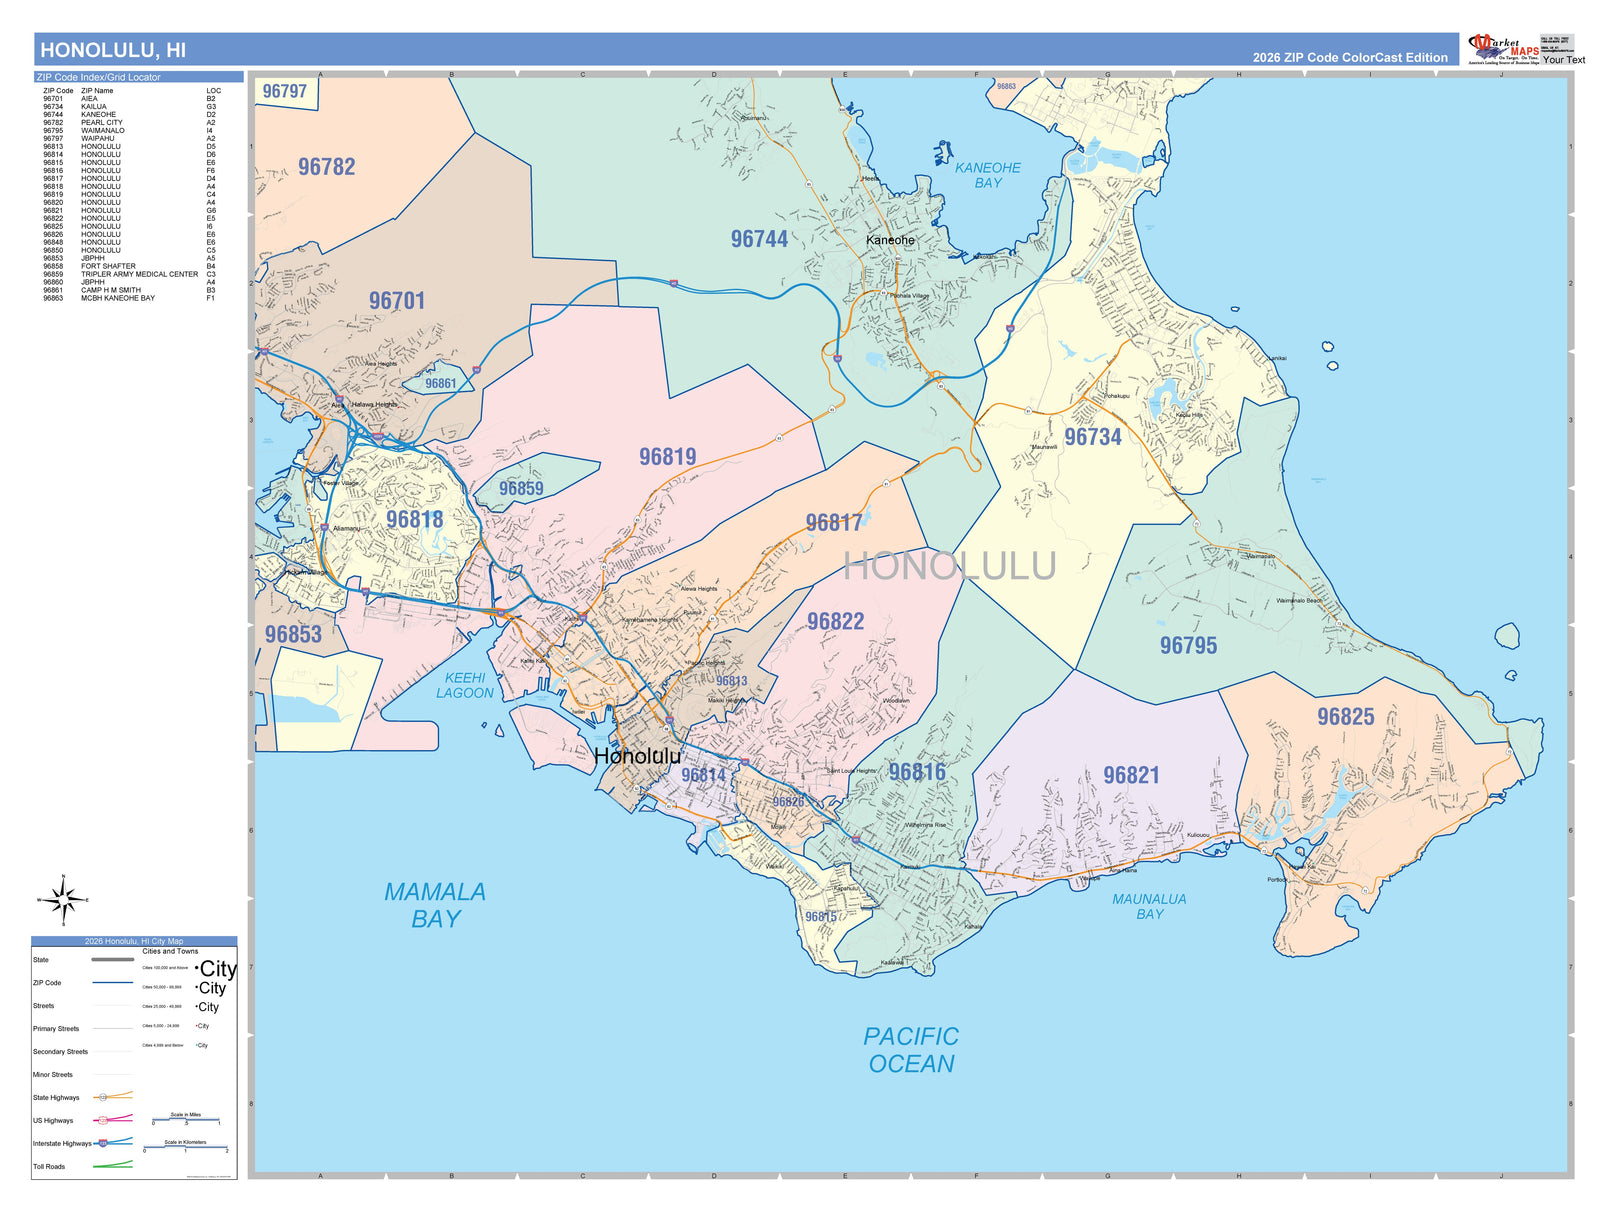Click the Toll Roads legend line
Screen dimensions: 1600x1206
click(113, 1165)
